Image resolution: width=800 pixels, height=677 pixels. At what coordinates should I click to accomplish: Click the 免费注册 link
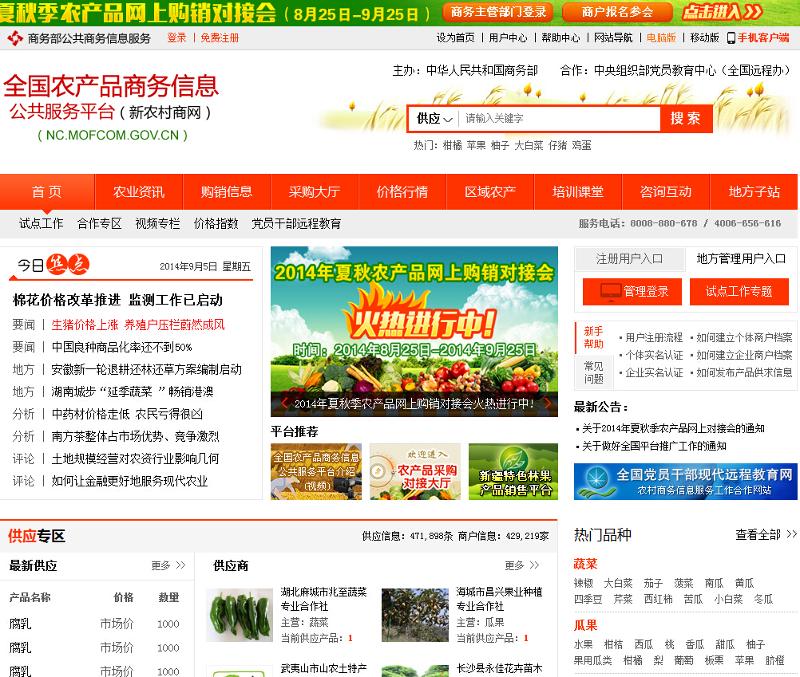[219, 38]
